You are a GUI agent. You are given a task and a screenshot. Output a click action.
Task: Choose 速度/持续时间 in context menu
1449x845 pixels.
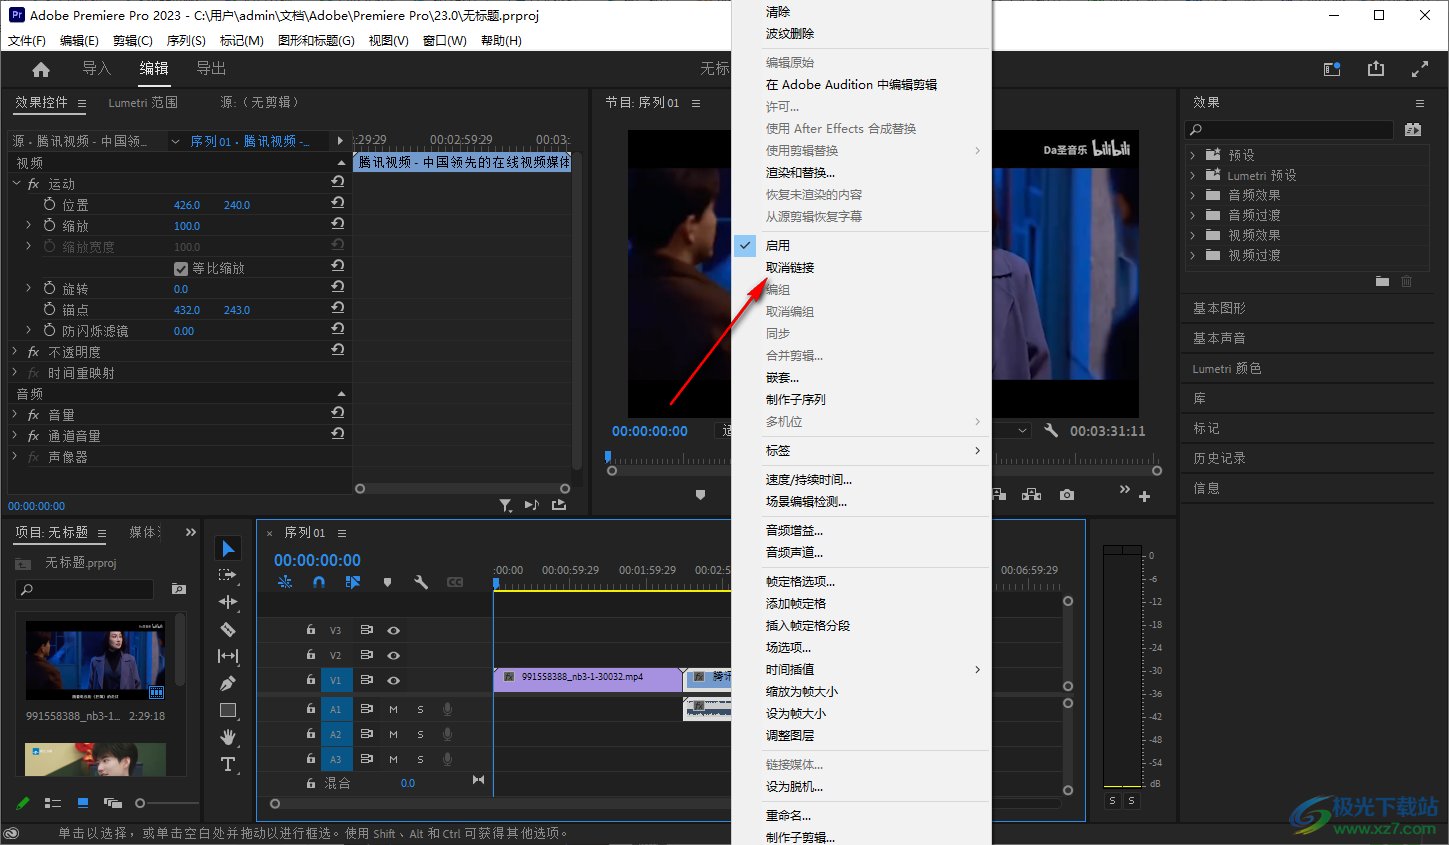pyautogui.click(x=809, y=479)
